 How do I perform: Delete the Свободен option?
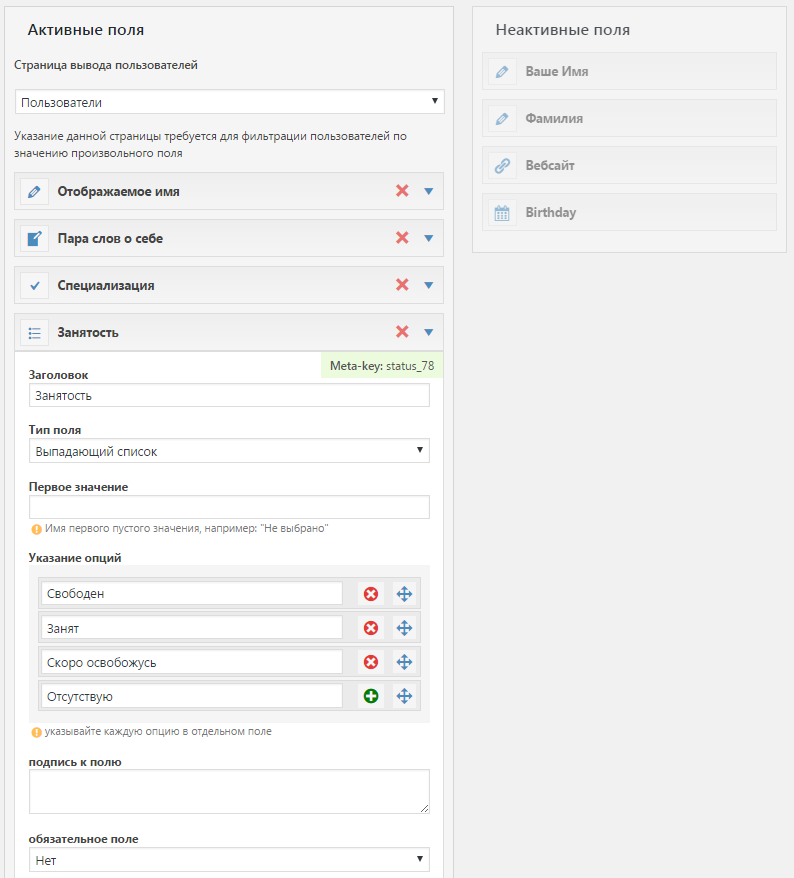point(371,594)
